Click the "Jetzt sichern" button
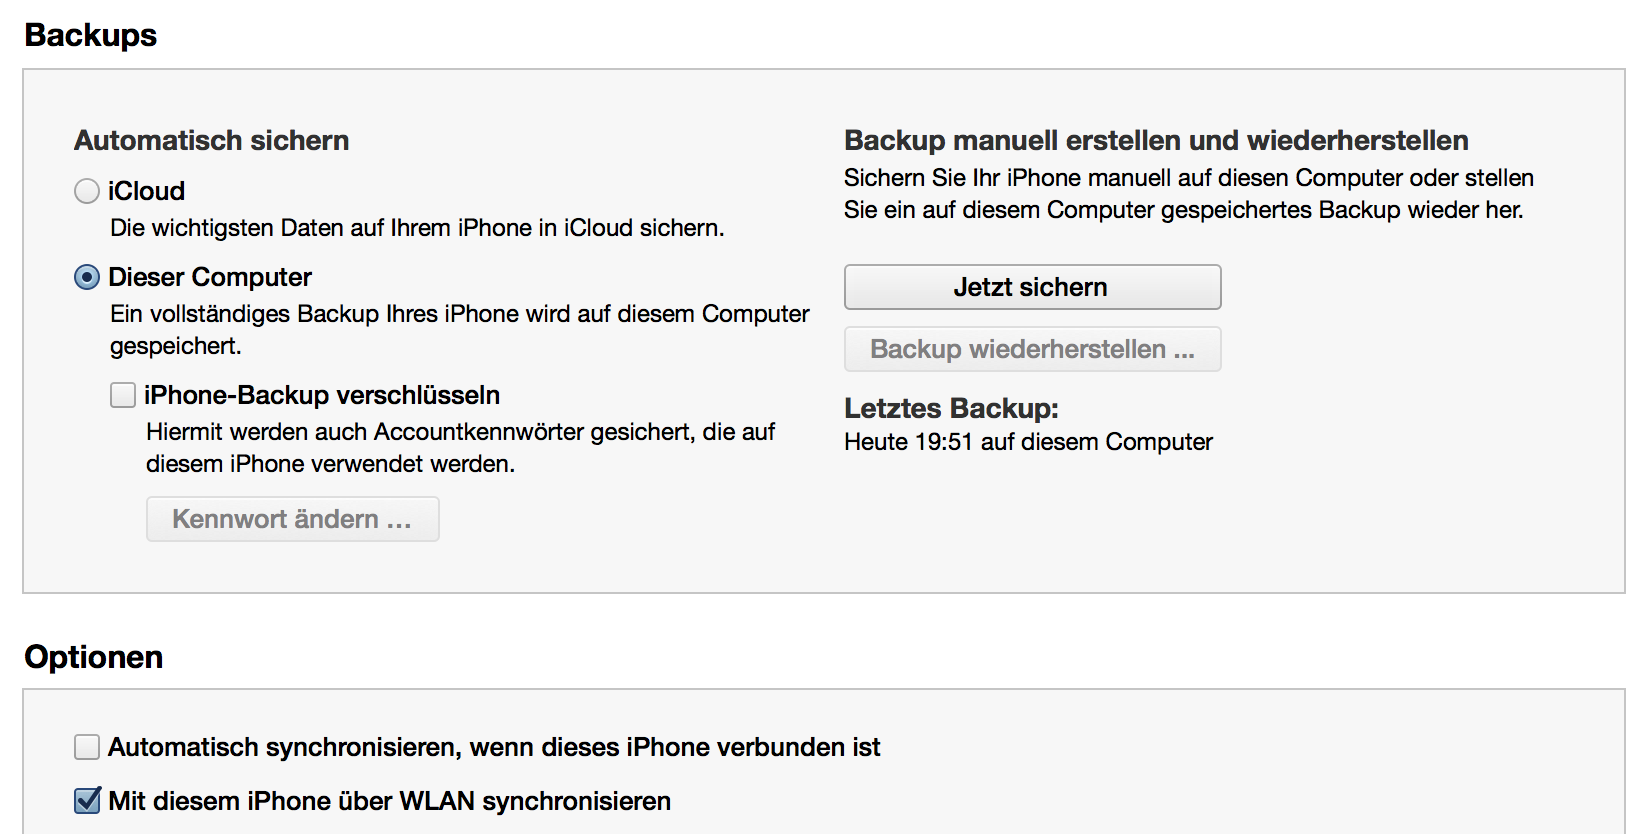The height and width of the screenshot is (834, 1644). (x=1031, y=287)
